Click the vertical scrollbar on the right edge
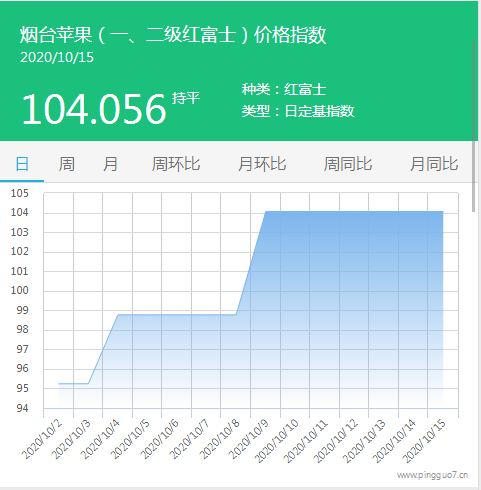The image size is (481, 490). point(473,127)
